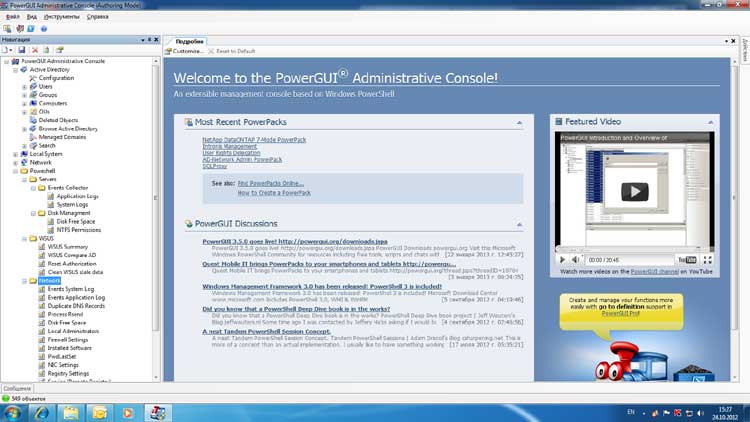Viewport: 750px width, 422px height.
Task: Click the WSUS Summary script icon
Action: coord(42,247)
